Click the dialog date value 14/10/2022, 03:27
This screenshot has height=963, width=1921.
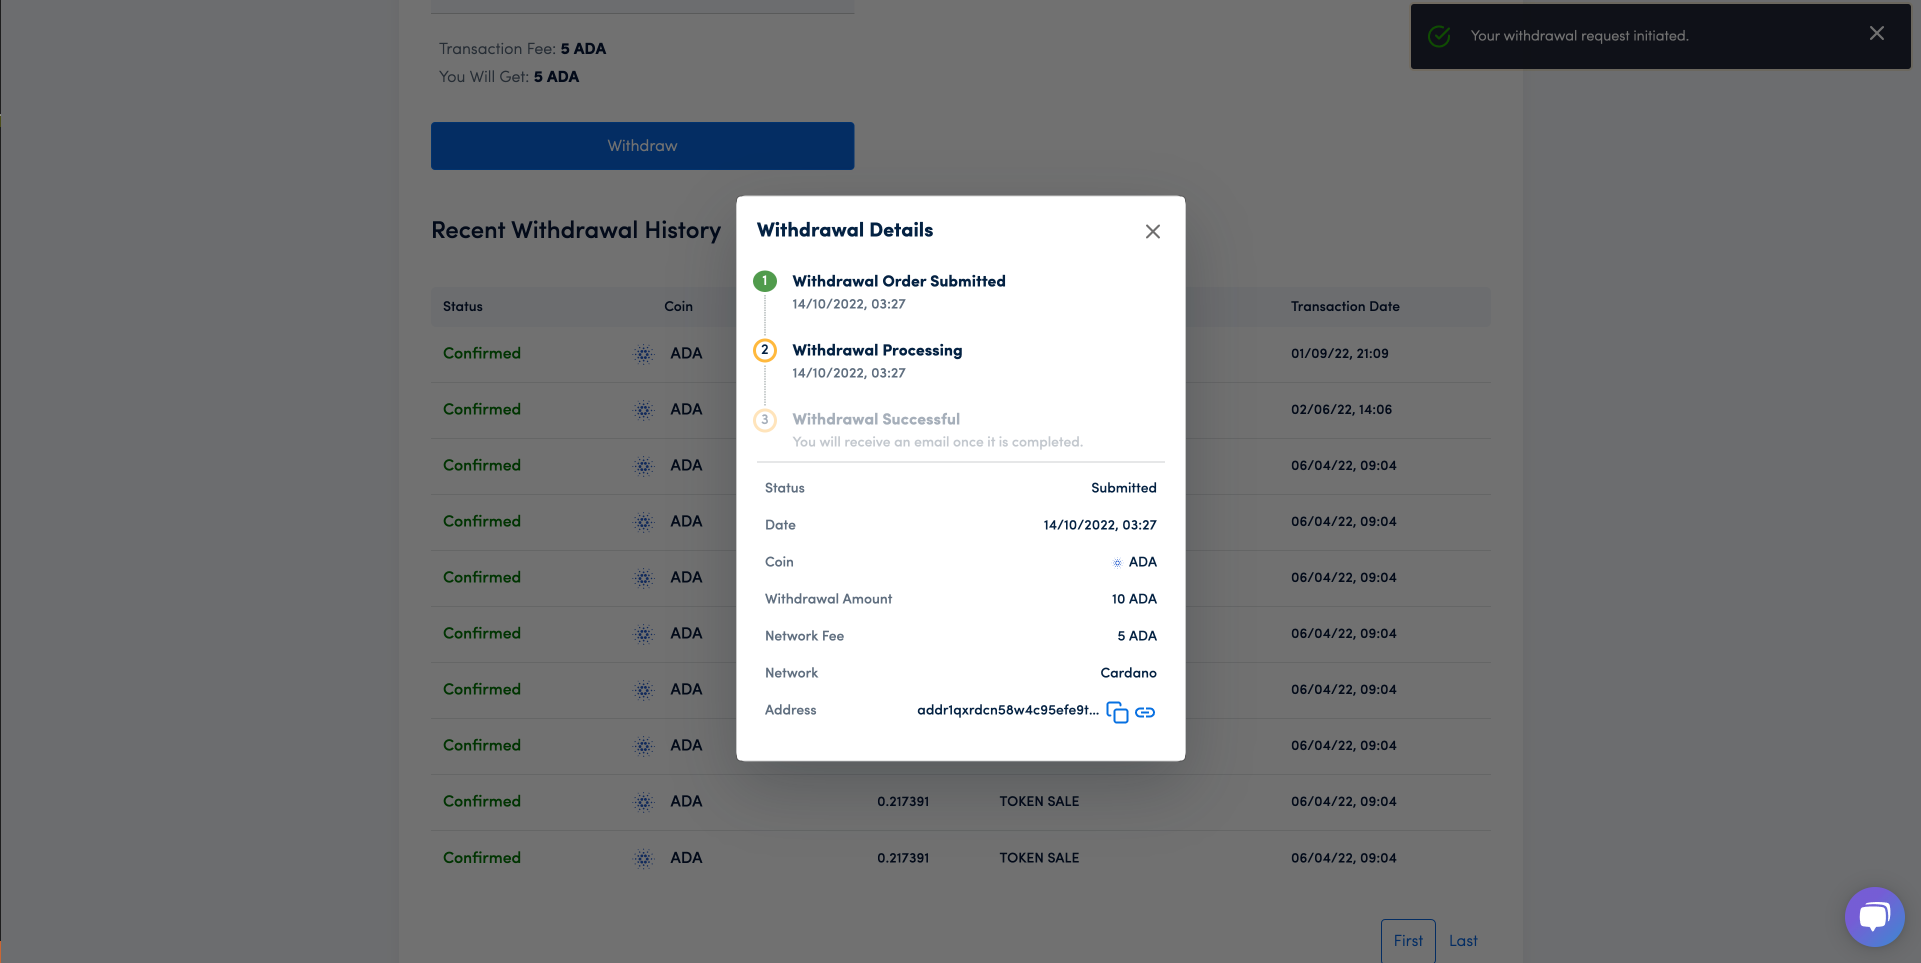click(x=1100, y=525)
